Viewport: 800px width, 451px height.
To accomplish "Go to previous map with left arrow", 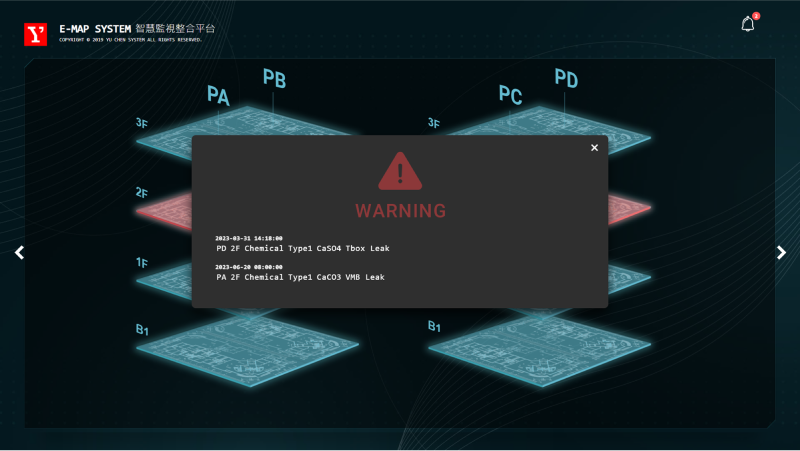I will 19,253.
